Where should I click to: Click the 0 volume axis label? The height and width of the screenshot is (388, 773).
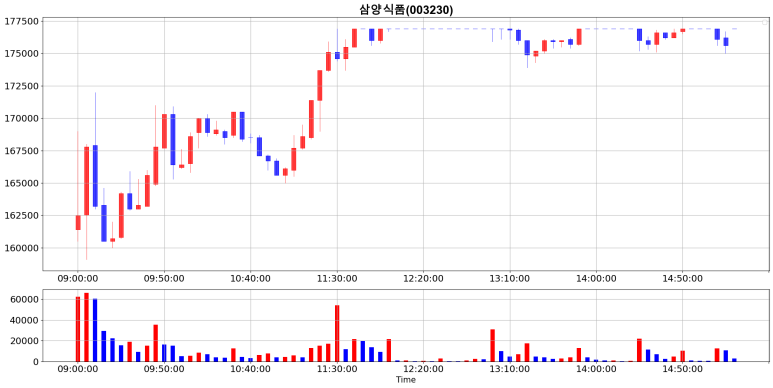35,361
